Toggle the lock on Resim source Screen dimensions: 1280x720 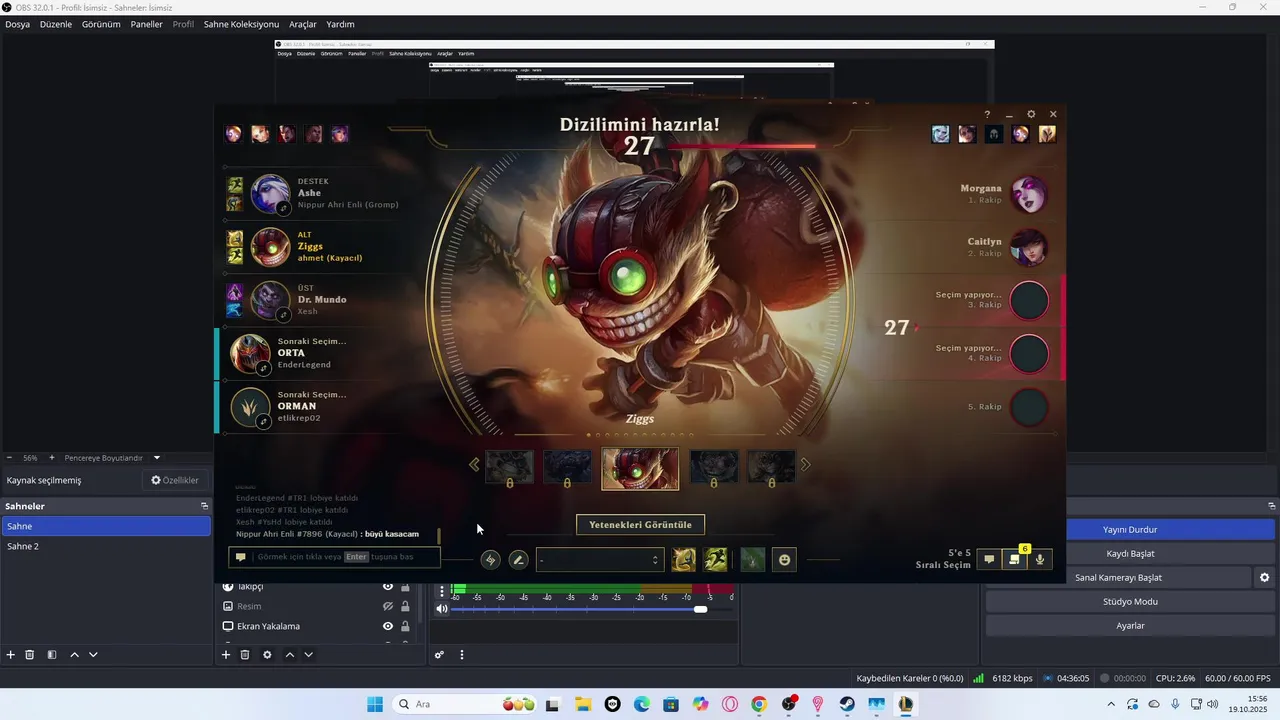click(405, 606)
